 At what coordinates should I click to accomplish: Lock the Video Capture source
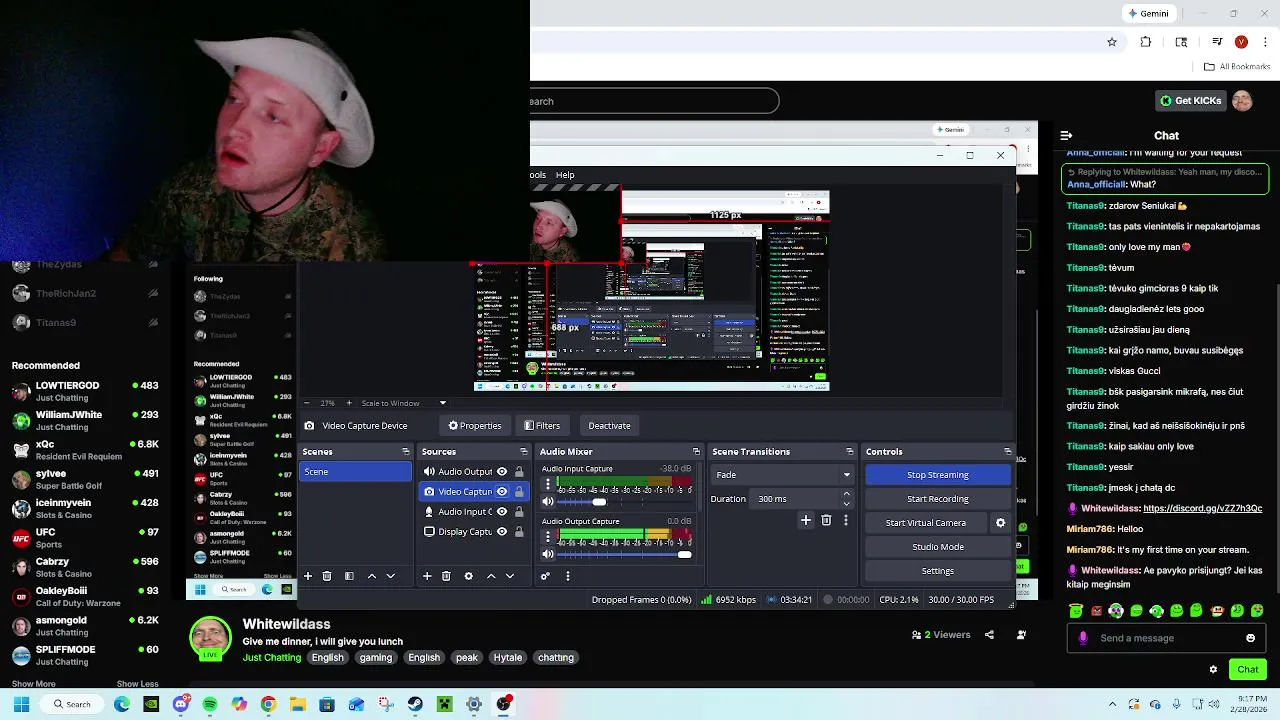click(519, 492)
